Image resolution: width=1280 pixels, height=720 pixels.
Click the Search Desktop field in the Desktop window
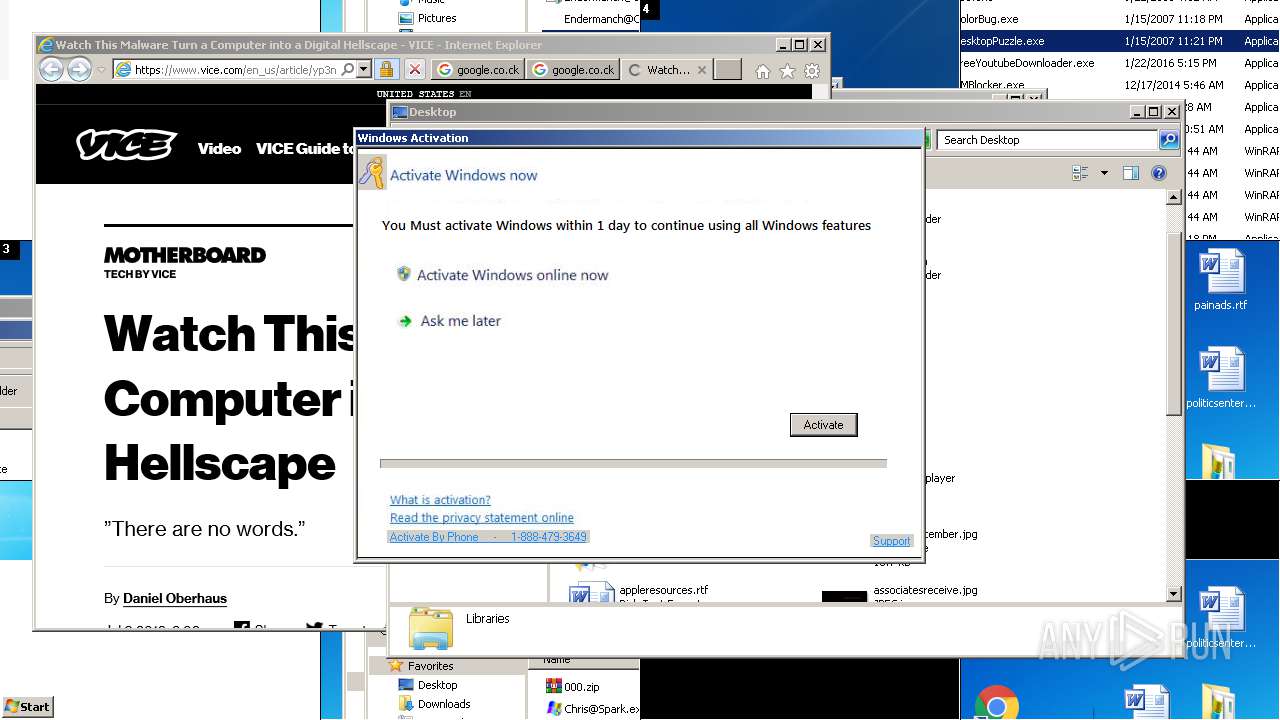(1048, 140)
